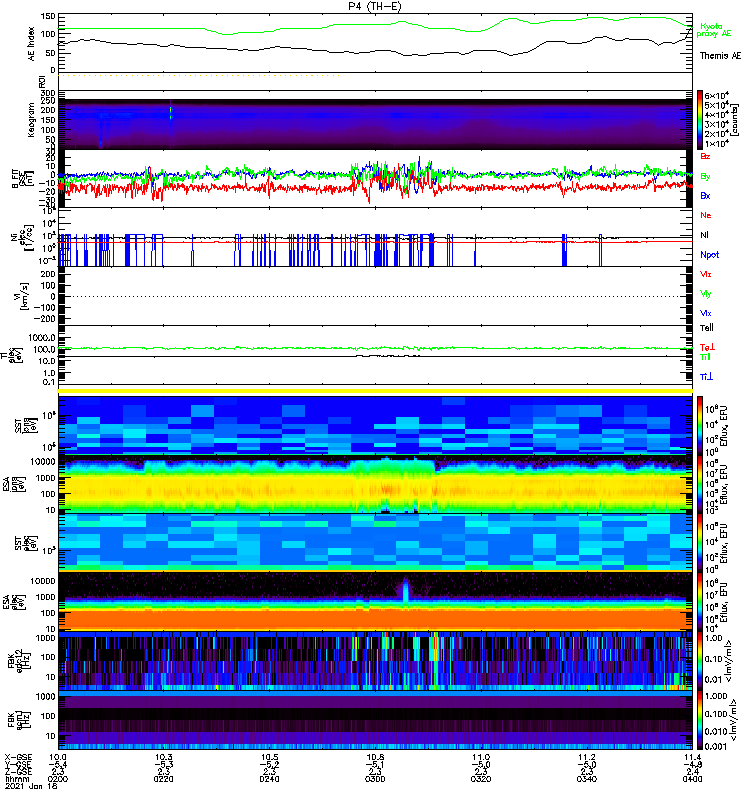Click the bright spike in the Keogram panel
The width and height of the screenshot is (750, 800).
click(171, 113)
